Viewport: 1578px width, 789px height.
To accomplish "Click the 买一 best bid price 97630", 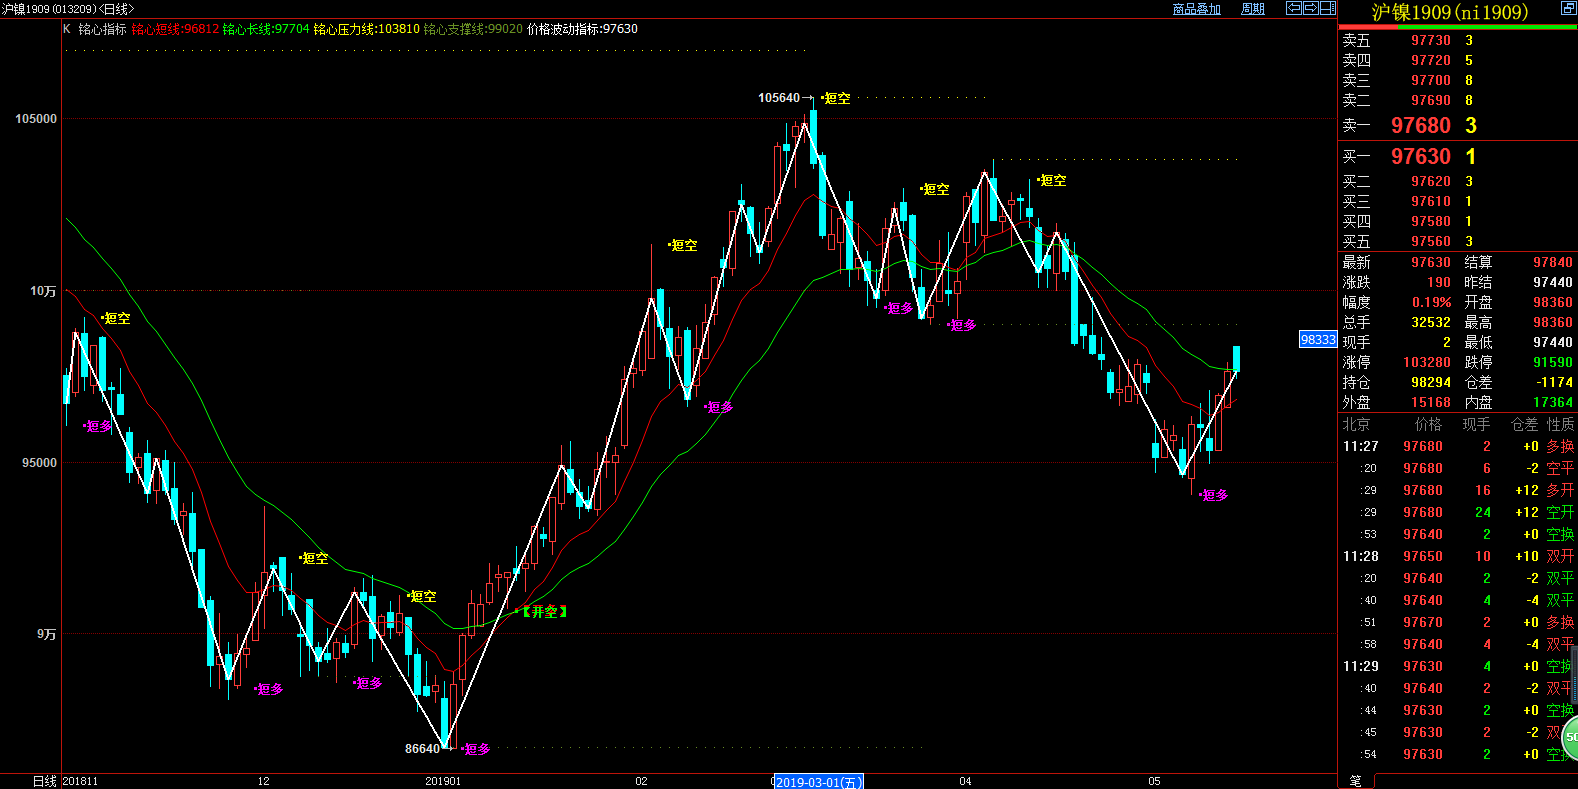I will (x=1420, y=156).
